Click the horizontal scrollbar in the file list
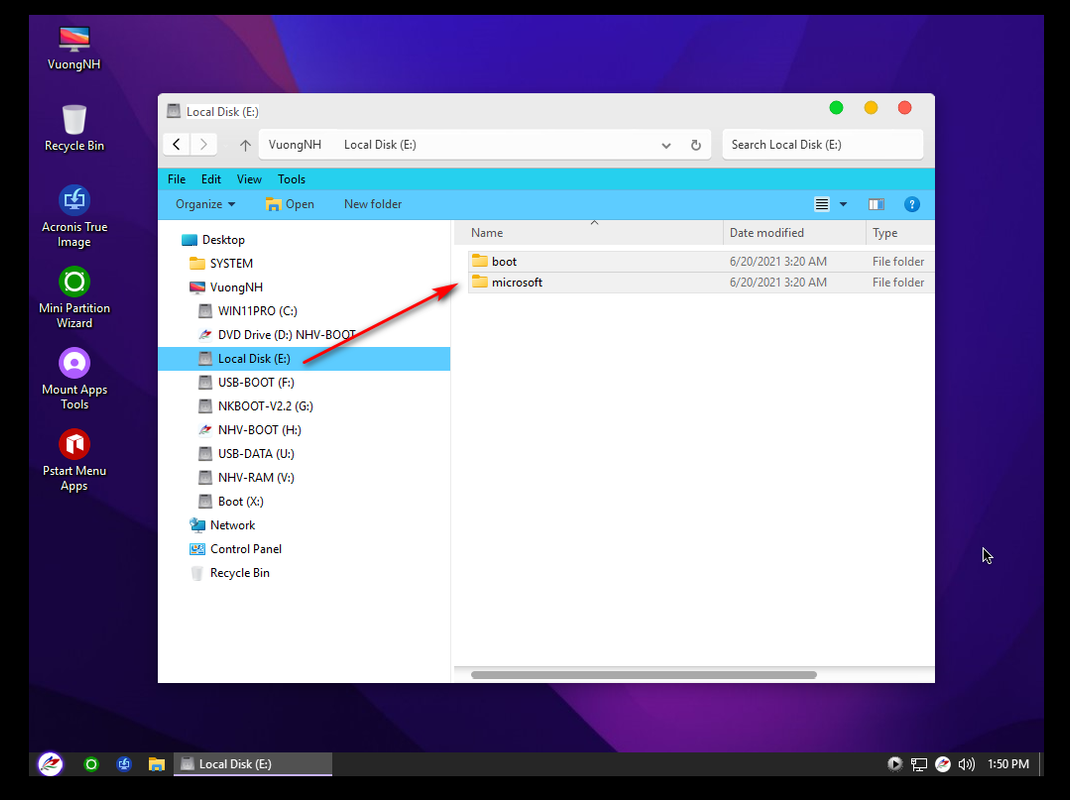 click(x=644, y=675)
